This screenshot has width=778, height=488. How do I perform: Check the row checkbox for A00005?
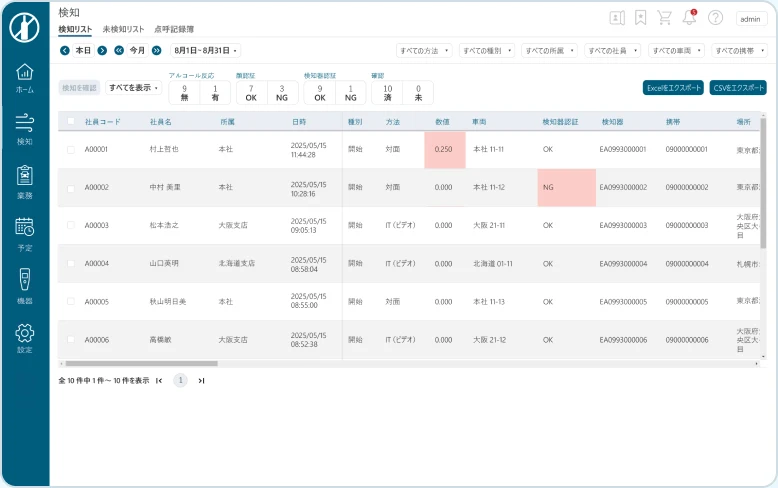71,302
